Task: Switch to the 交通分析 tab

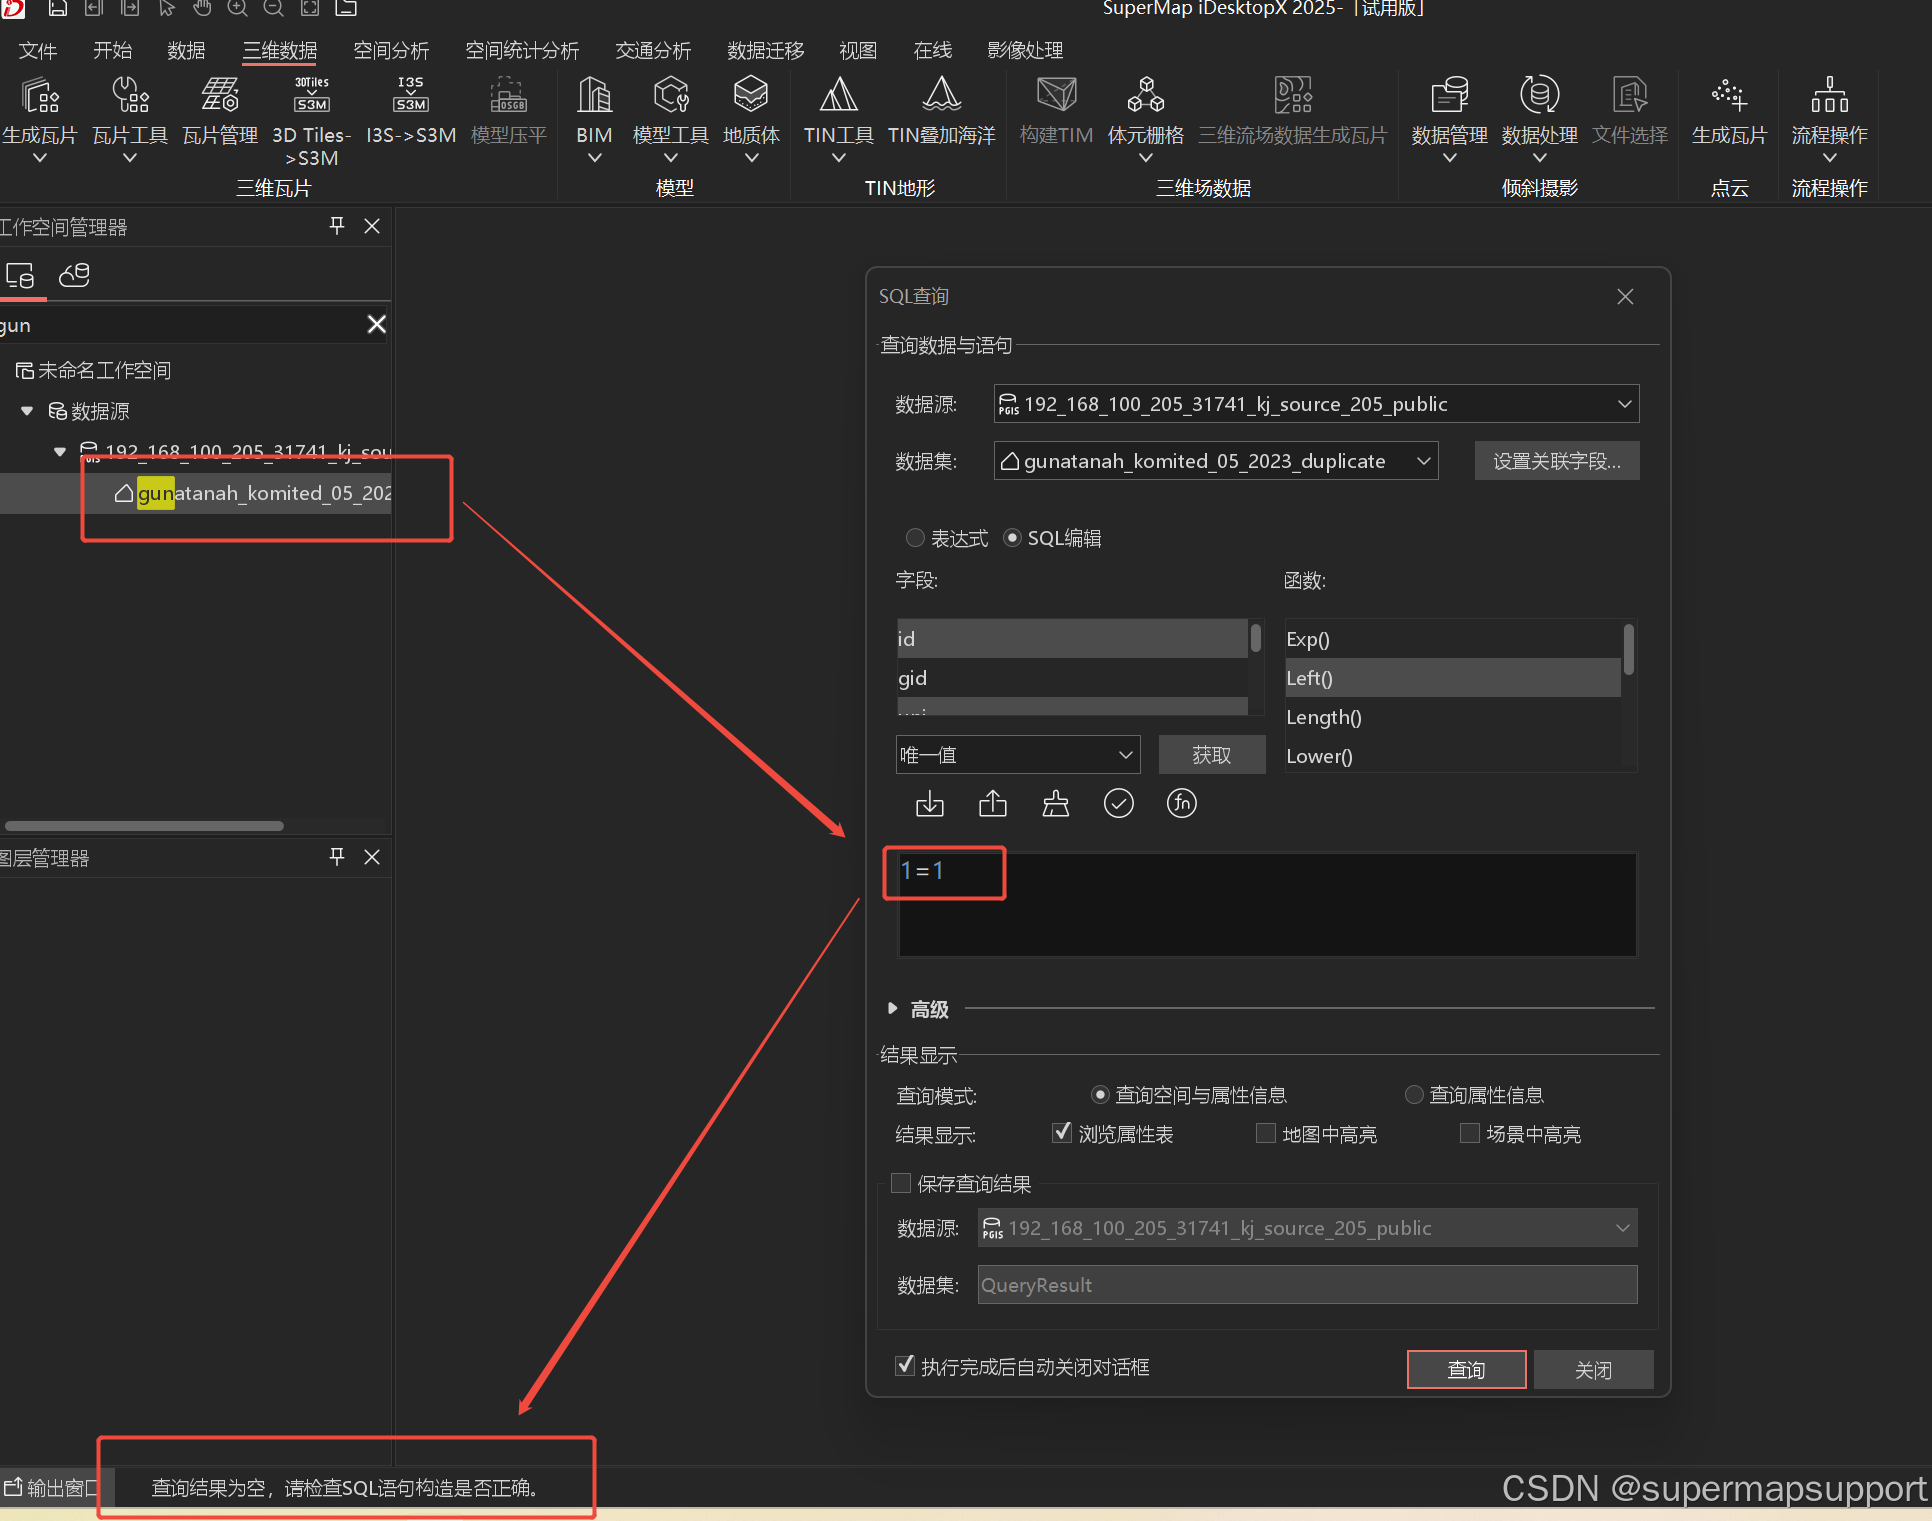Action: click(653, 50)
